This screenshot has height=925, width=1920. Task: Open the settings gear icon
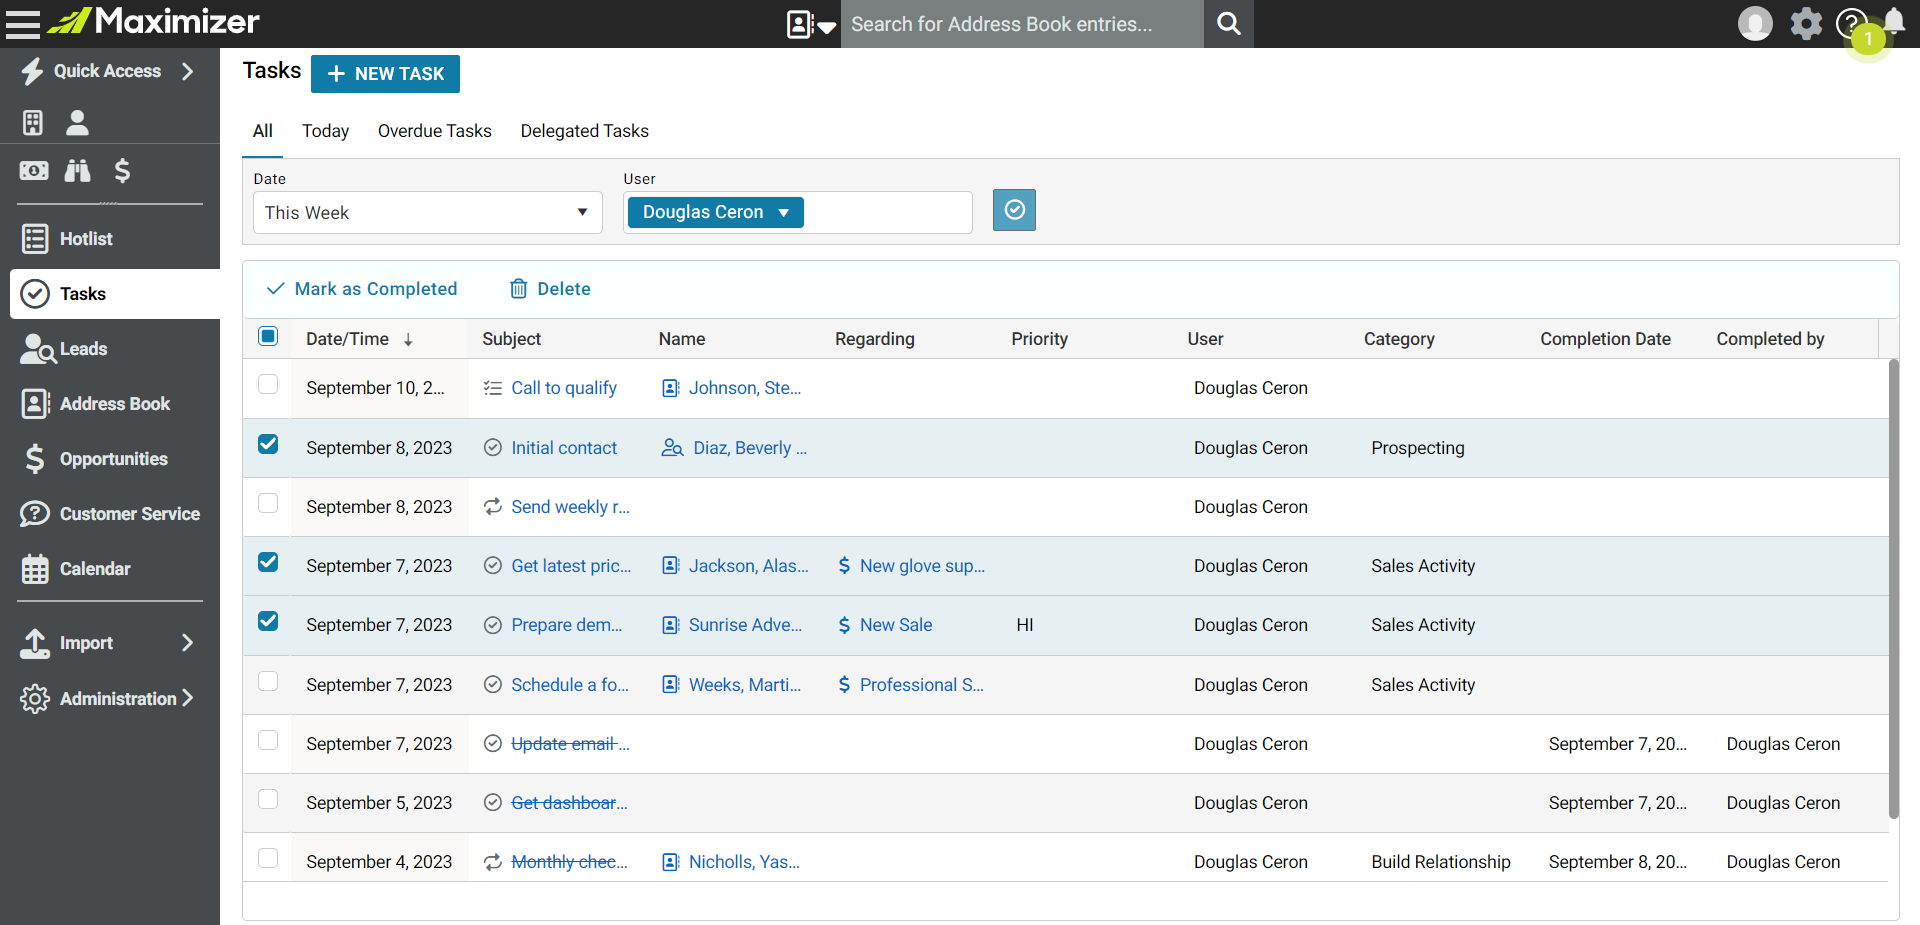[1806, 23]
